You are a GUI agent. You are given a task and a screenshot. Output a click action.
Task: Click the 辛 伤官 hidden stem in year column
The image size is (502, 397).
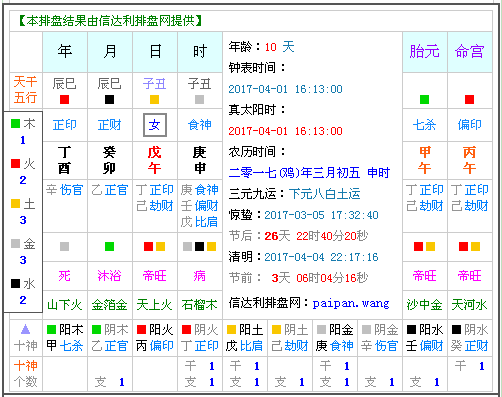[65, 190]
